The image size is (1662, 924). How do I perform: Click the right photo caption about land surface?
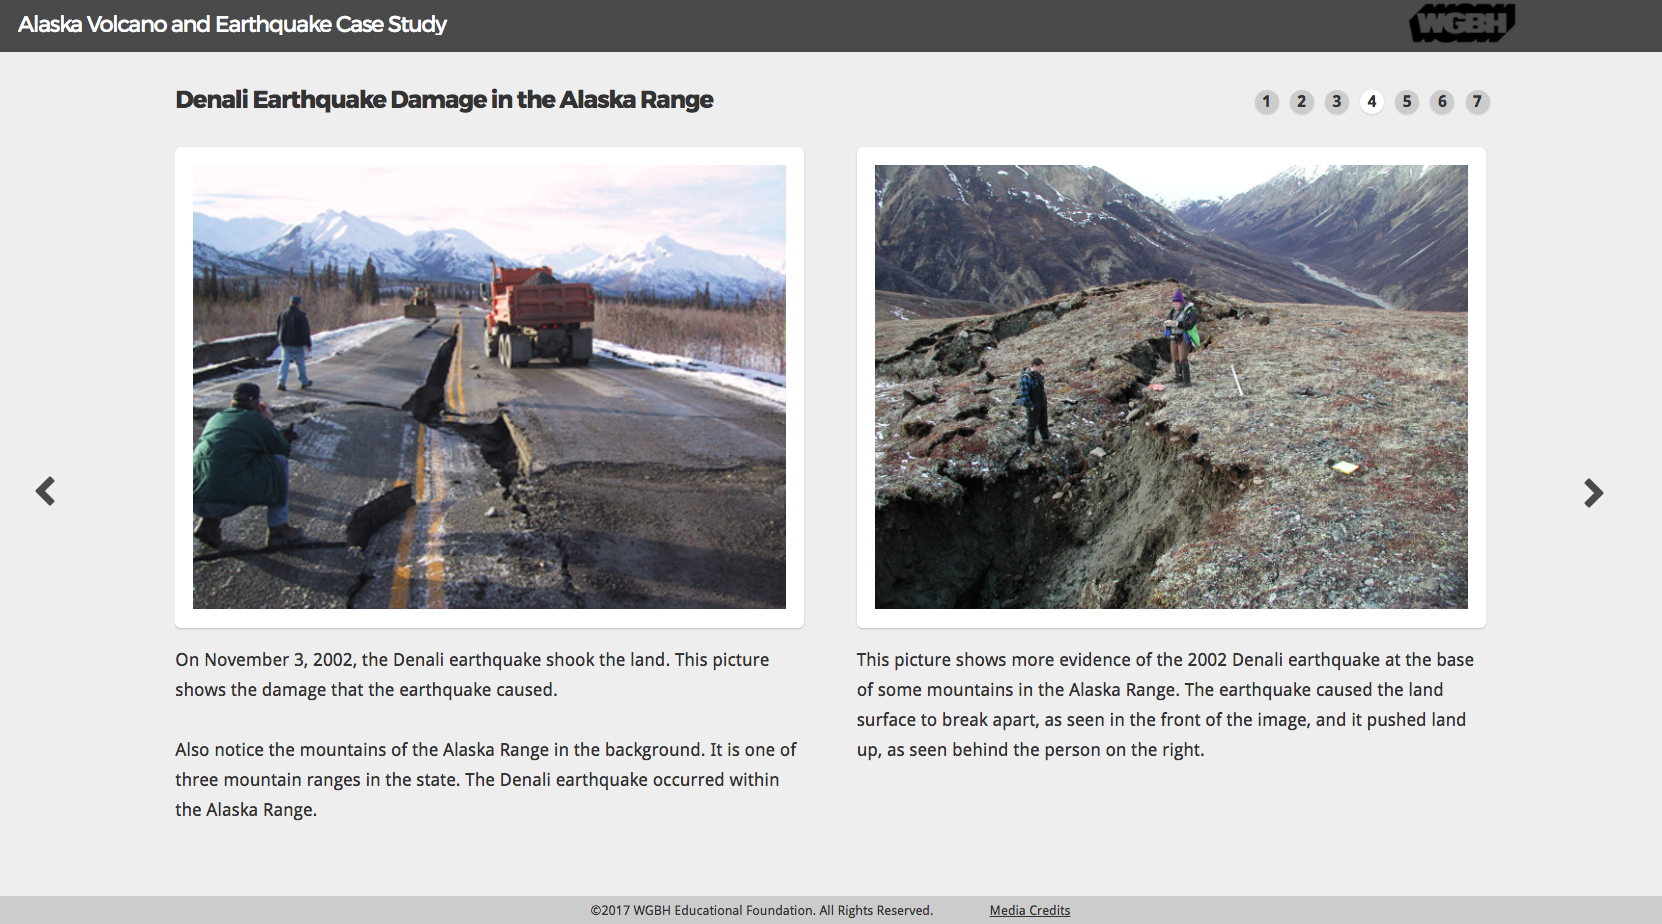(x=1166, y=705)
